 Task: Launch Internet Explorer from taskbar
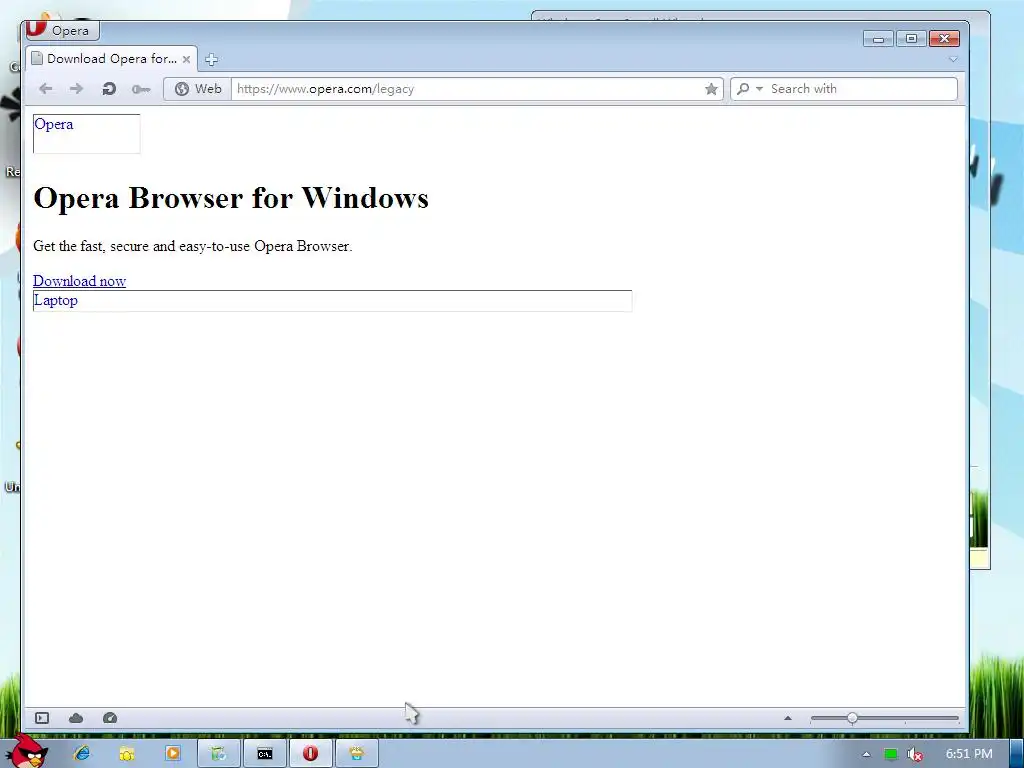82,754
